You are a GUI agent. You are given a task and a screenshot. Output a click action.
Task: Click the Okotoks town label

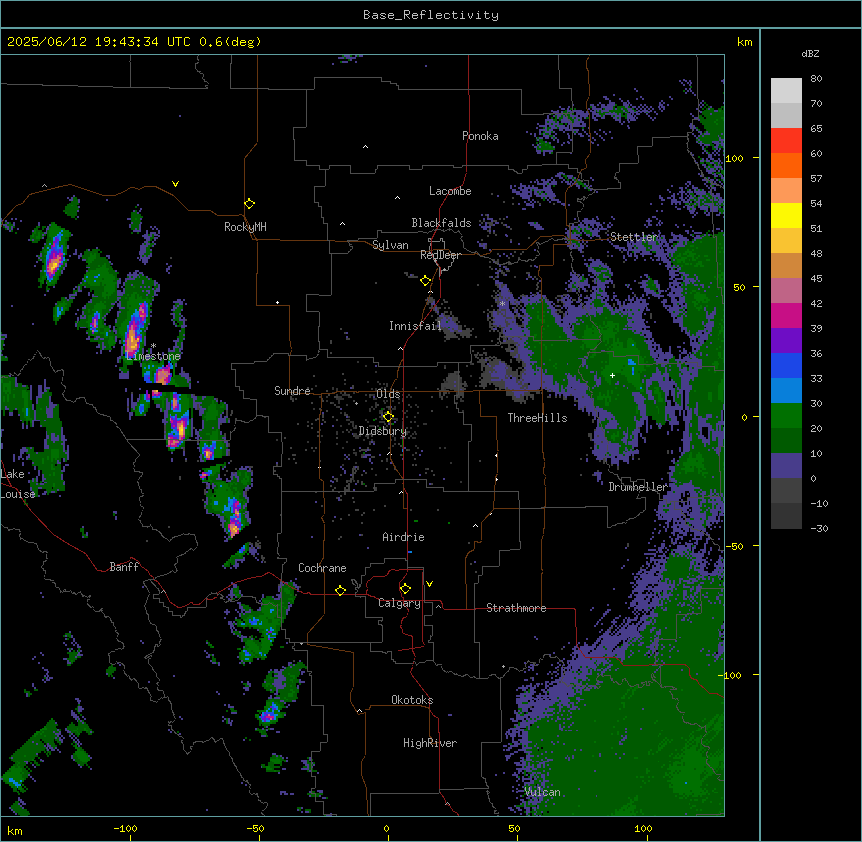point(412,700)
